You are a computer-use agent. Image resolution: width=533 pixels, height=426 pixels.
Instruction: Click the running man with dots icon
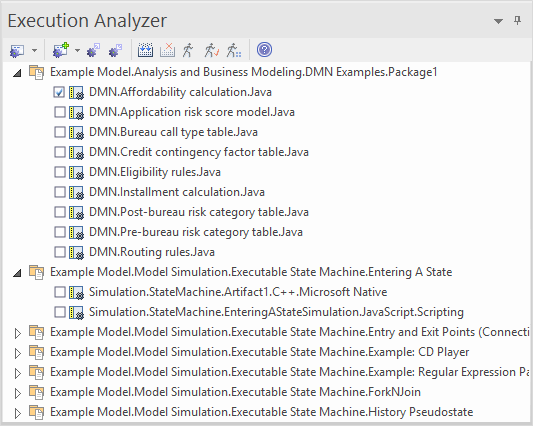234,50
